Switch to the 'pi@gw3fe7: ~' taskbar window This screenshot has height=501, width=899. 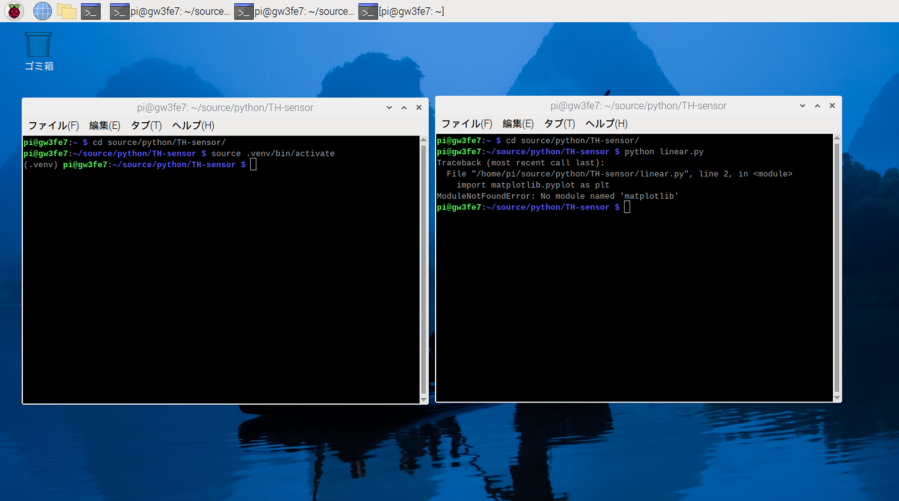(402, 11)
